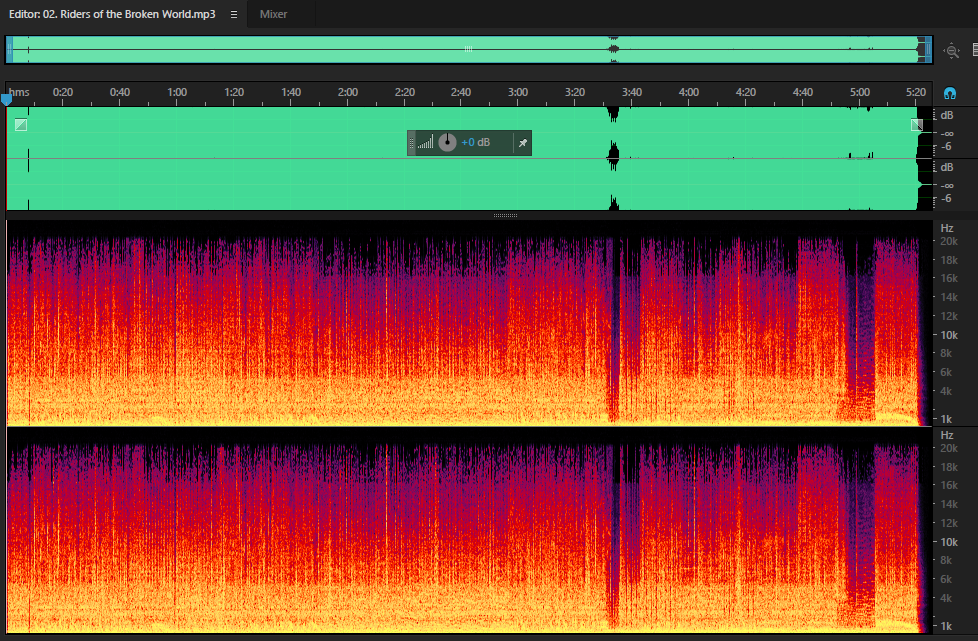Toggle the blue headphones icon by the ruler

(x=949, y=94)
